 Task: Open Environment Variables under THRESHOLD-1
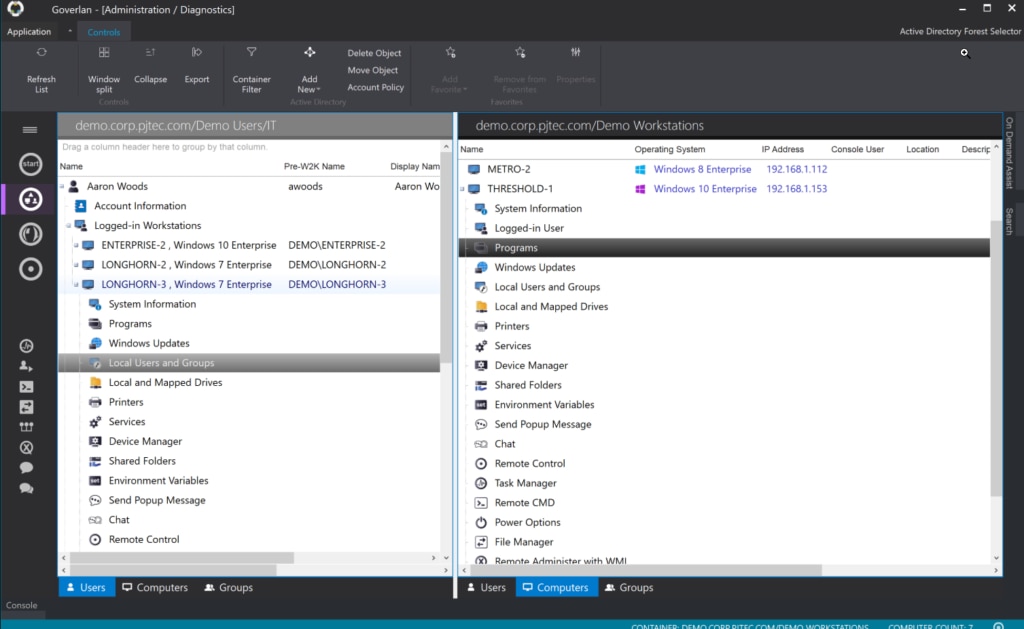(x=544, y=404)
